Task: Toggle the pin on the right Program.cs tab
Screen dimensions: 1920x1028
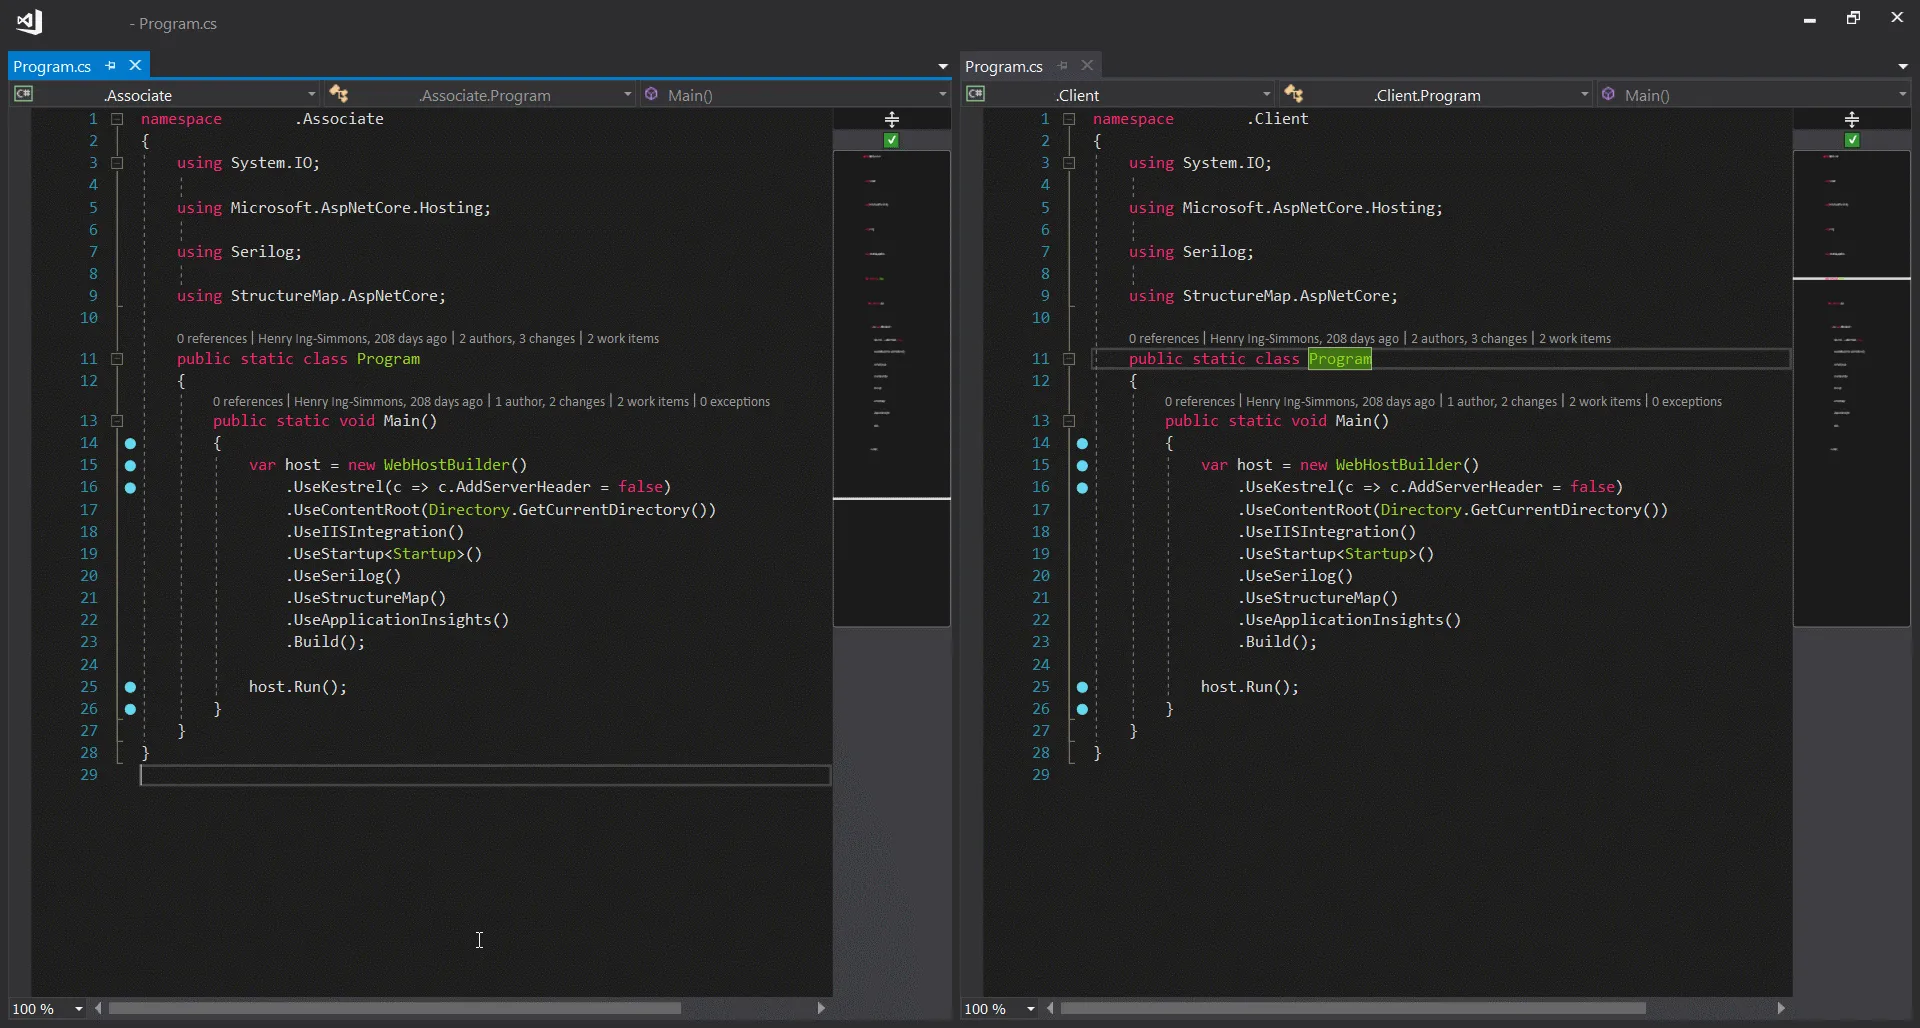Action: pyautogui.click(x=1062, y=66)
